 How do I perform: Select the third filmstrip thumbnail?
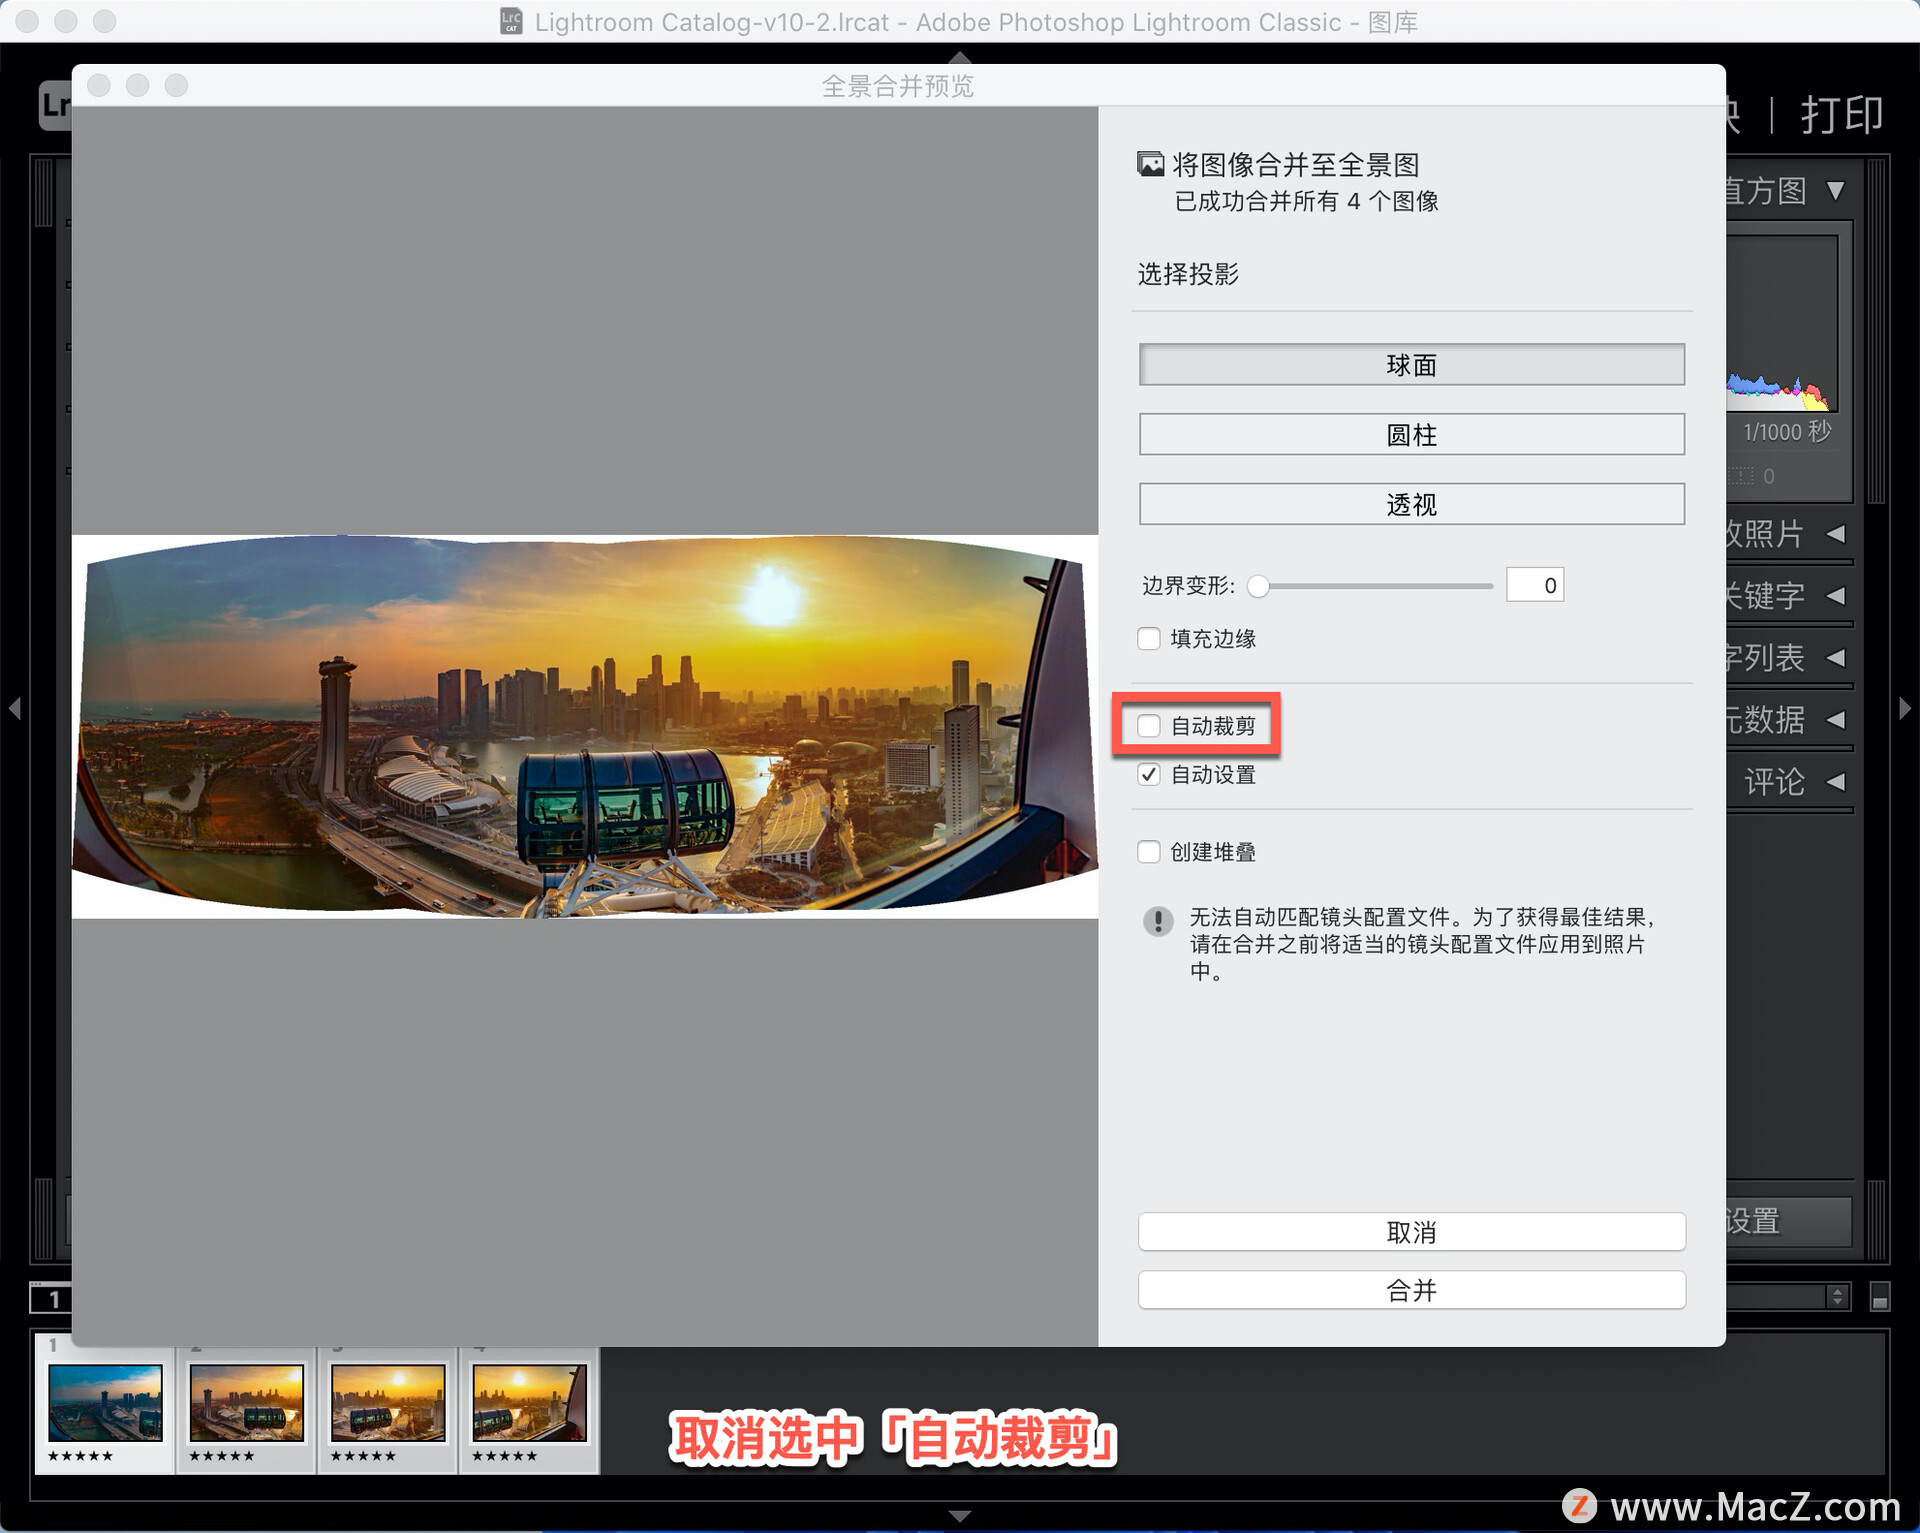[x=388, y=1402]
